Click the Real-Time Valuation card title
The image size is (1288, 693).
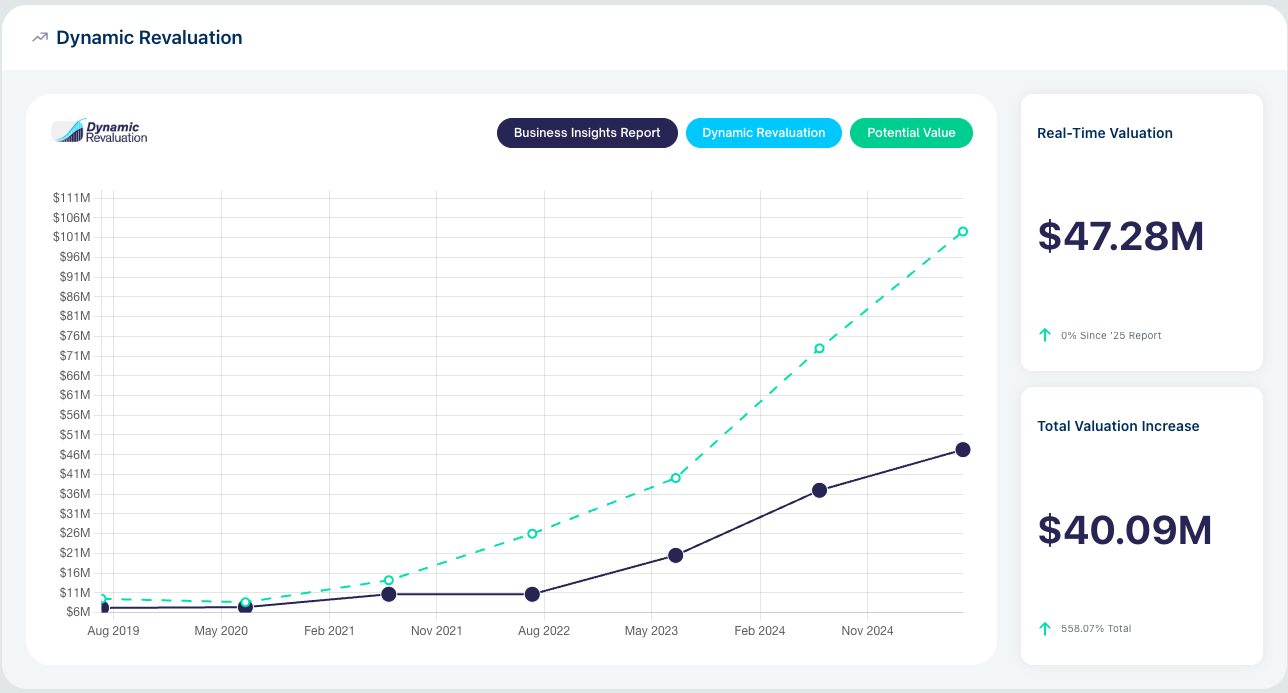click(x=1105, y=133)
